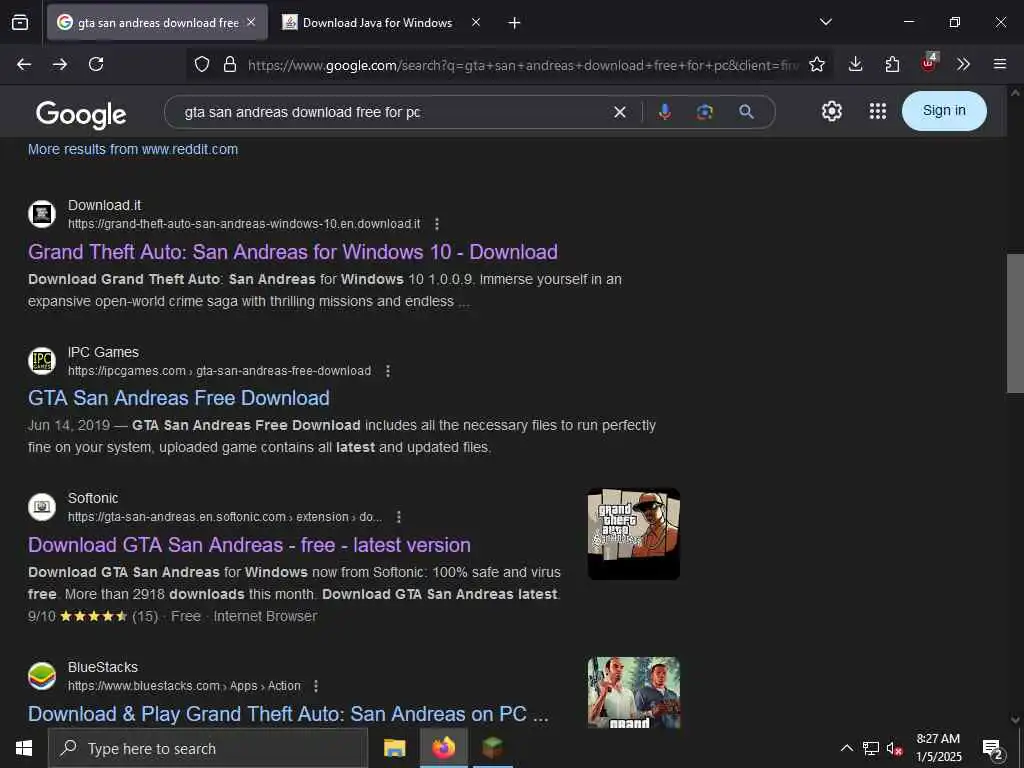Open the Google apps grid

pyautogui.click(x=878, y=111)
